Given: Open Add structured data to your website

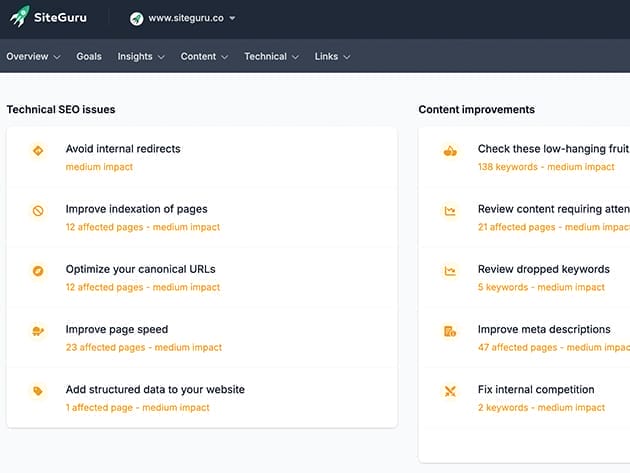Looking at the screenshot, I should (x=155, y=389).
